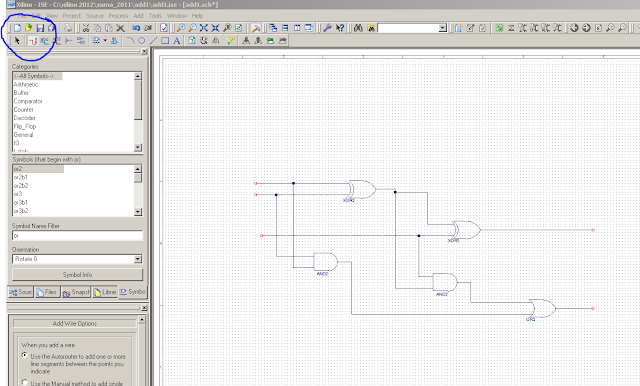640x386 pixels.
Task: Click the What's This help cursor icon
Action: [340, 28]
